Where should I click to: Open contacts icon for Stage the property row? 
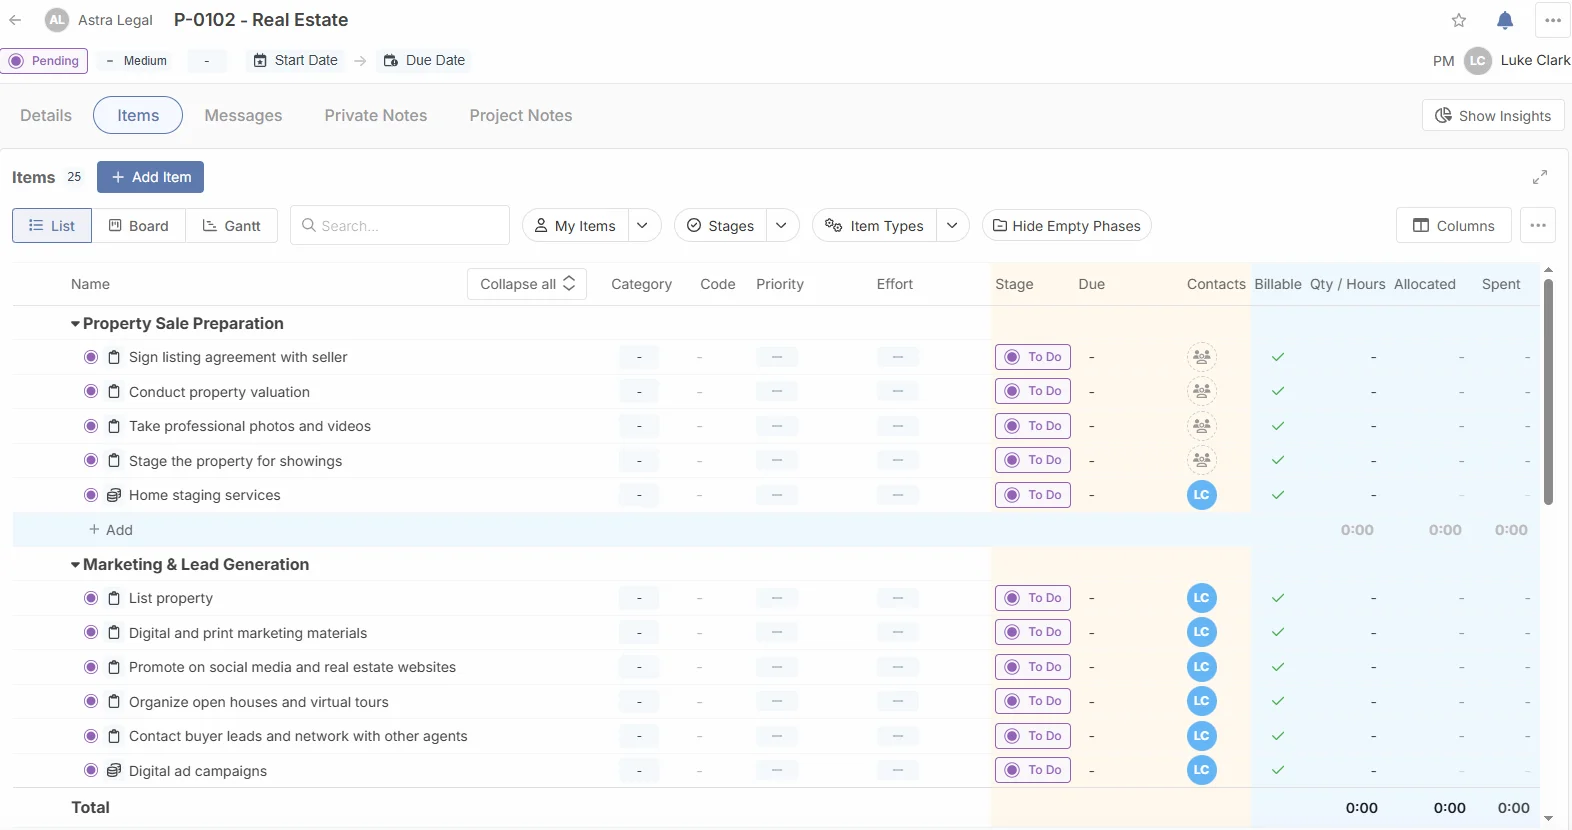click(1202, 460)
